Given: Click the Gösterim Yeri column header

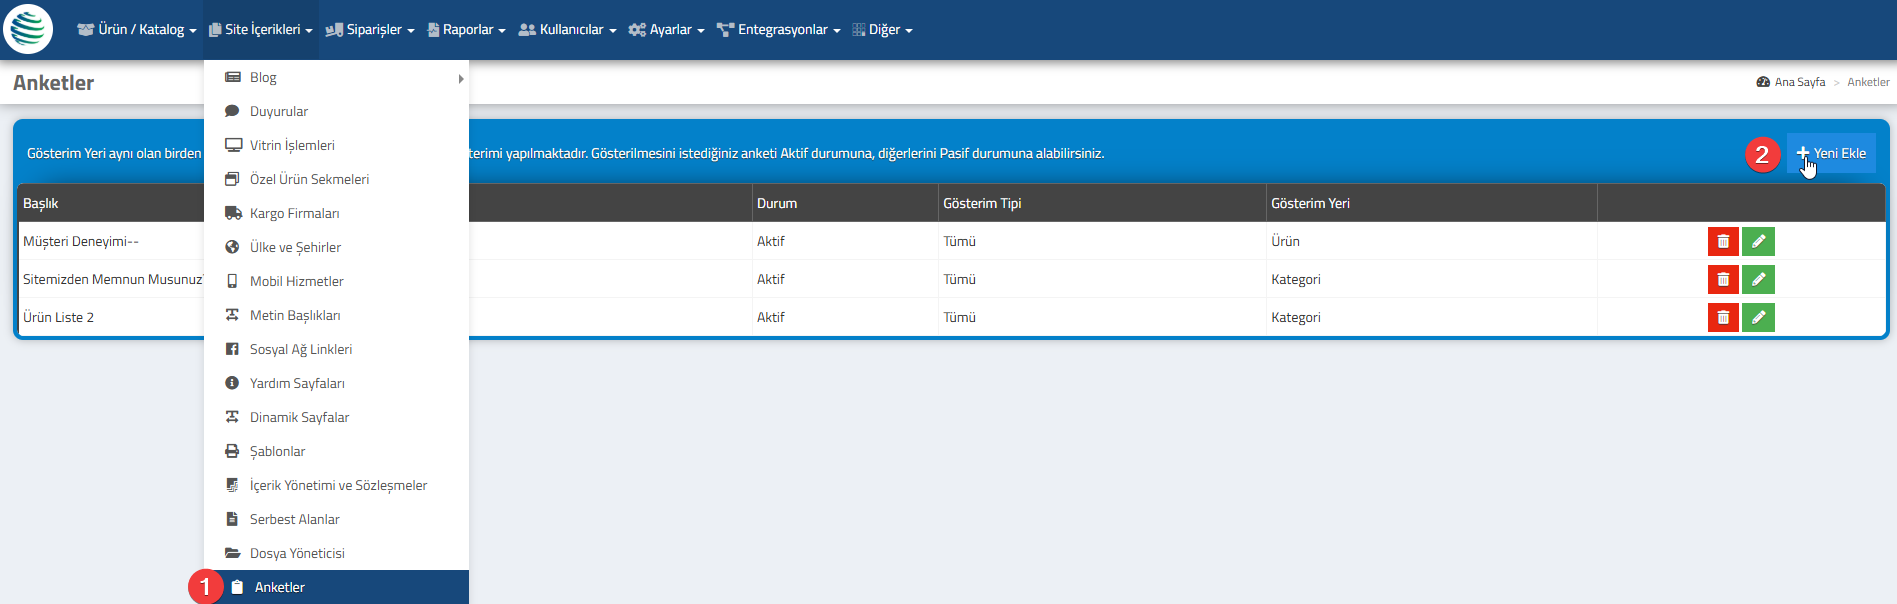Looking at the screenshot, I should [x=1310, y=203].
